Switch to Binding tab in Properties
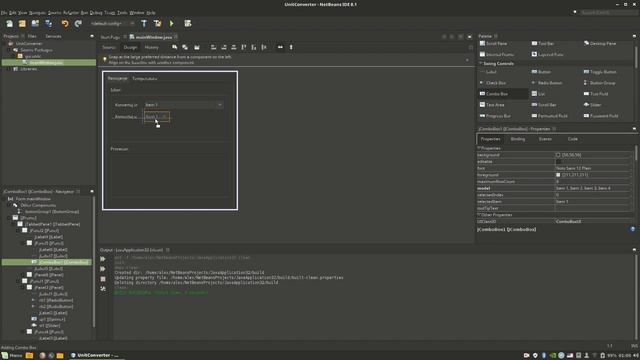Viewport: 640px width, 360px height. tap(518, 139)
